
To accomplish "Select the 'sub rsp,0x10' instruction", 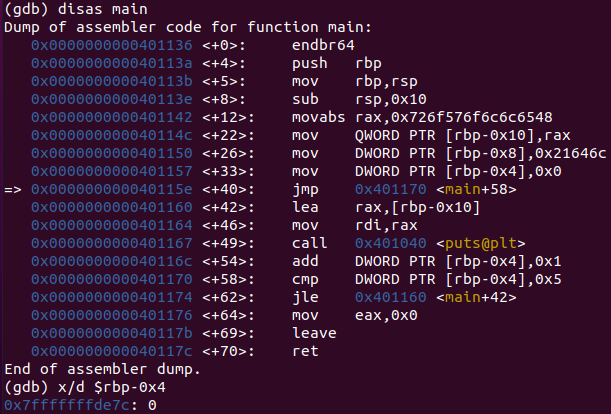I will coord(359,99).
